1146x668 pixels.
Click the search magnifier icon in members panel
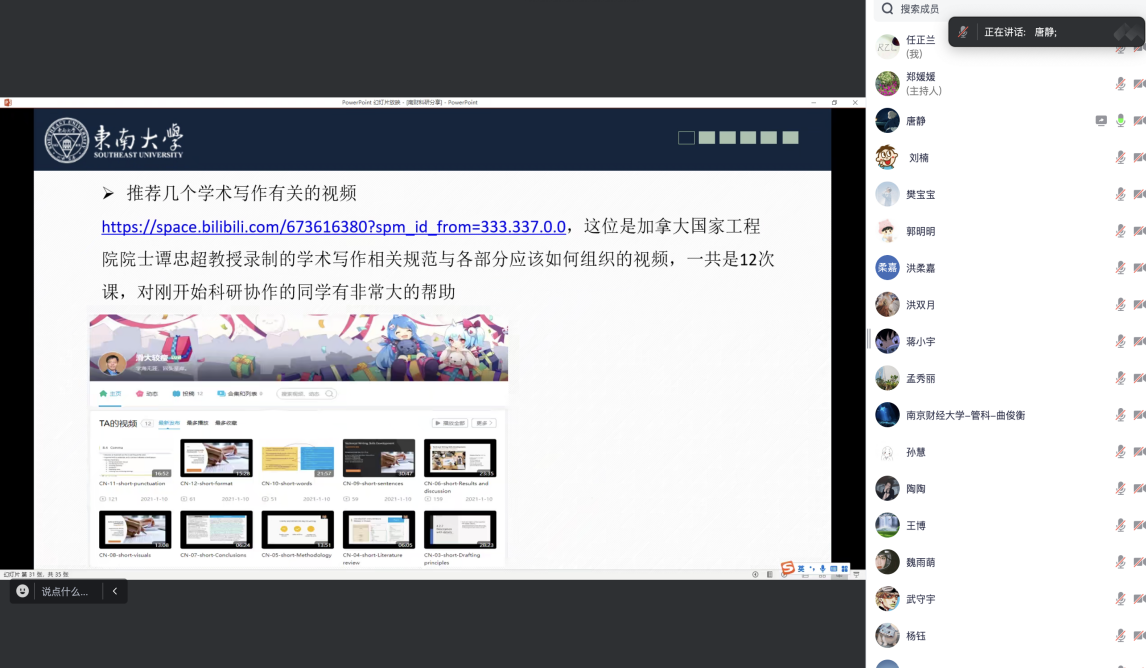click(x=887, y=9)
